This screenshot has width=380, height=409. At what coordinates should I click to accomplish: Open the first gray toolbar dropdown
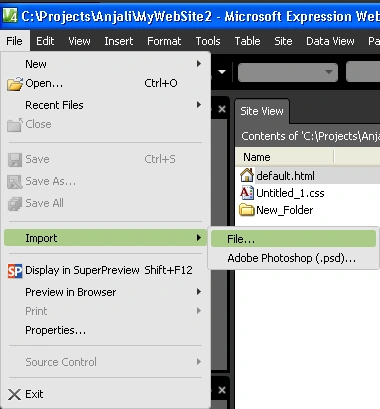(288, 72)
